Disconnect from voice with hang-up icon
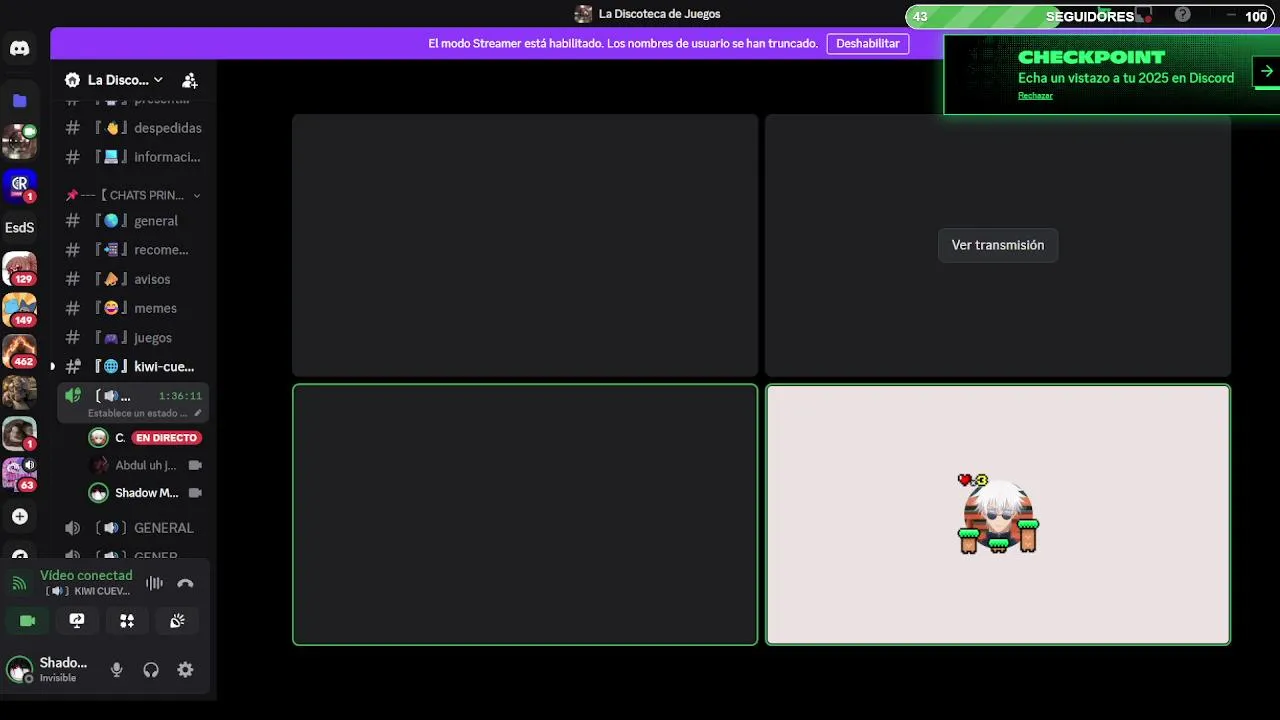This screenshot has width=1280, height=720. coord(185,583)
